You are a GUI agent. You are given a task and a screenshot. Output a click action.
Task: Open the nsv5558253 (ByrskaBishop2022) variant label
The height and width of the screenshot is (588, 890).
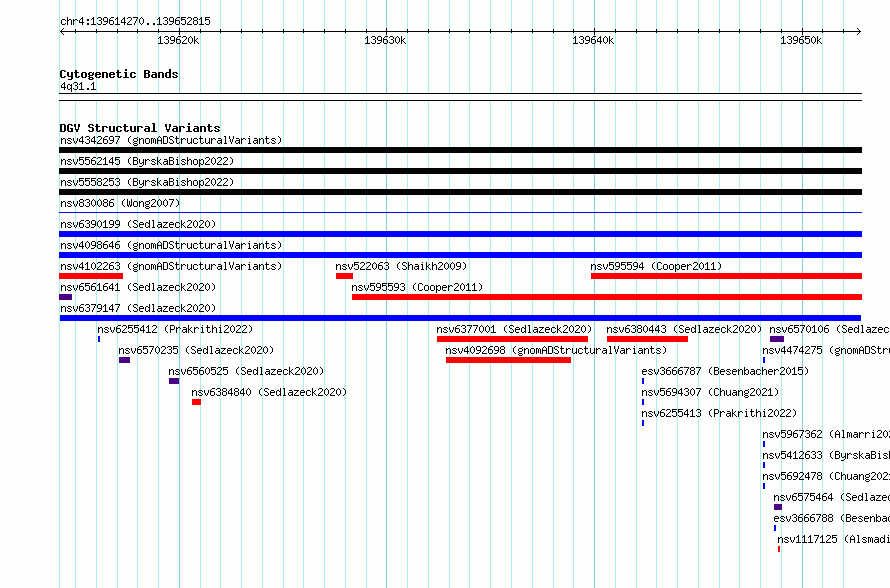coord(147,182)
